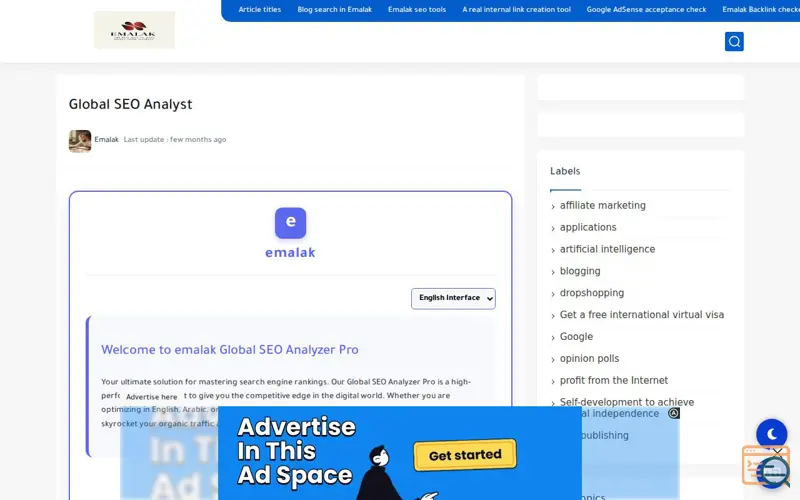The image size is (800, 500).
Task: Click the Get started ad button
Action: click(x=465, y=455)
